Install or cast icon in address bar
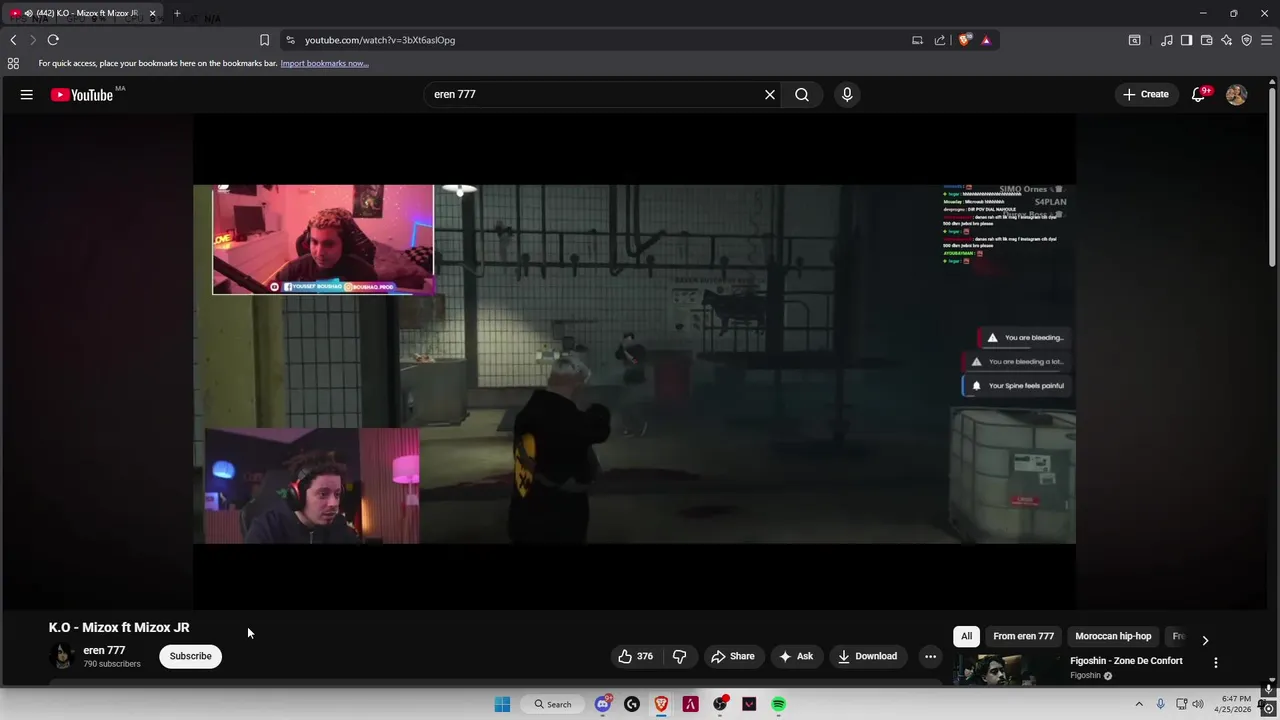 (x=917, y=40)
